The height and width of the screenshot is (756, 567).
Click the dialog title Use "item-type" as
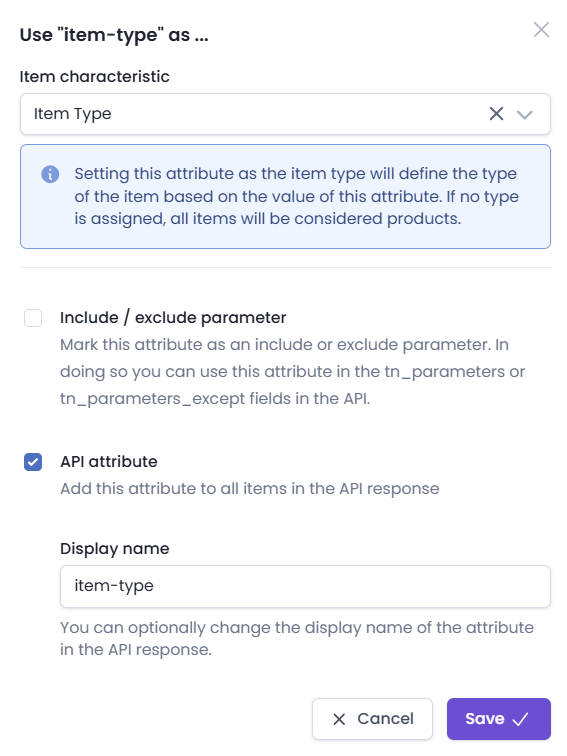click(114, 35)
